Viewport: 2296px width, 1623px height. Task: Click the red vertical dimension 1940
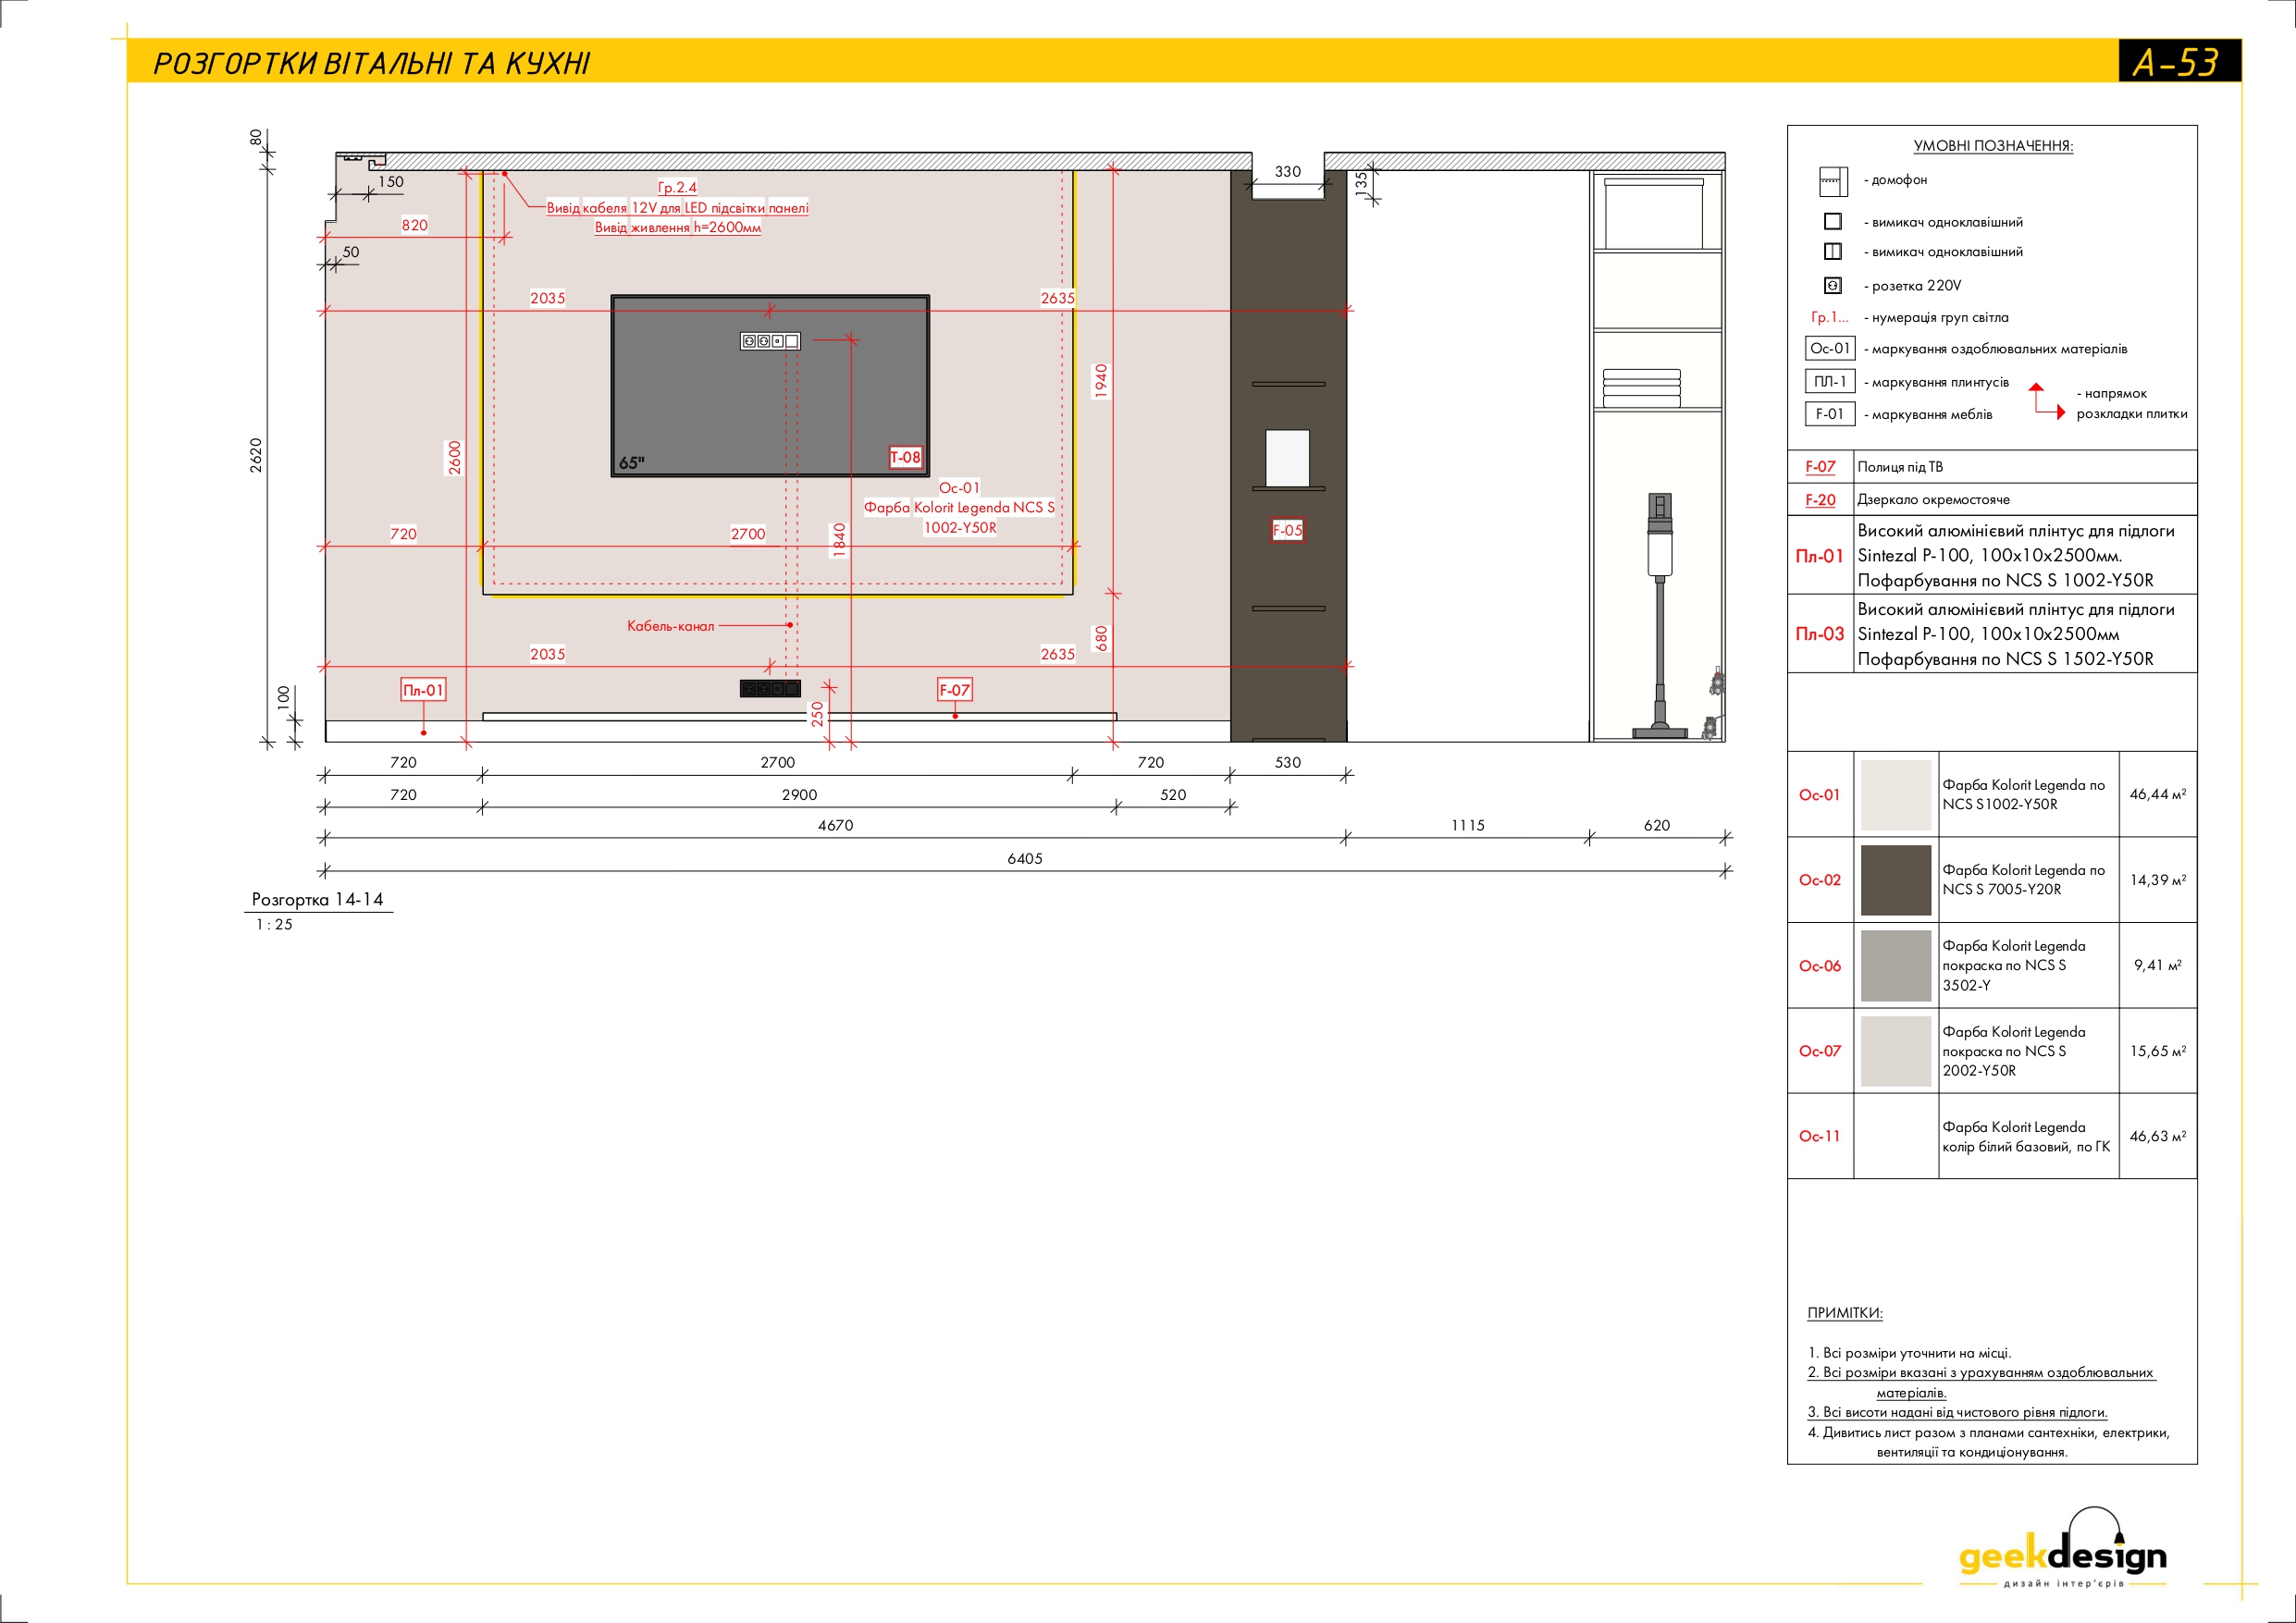(1101, 381)
